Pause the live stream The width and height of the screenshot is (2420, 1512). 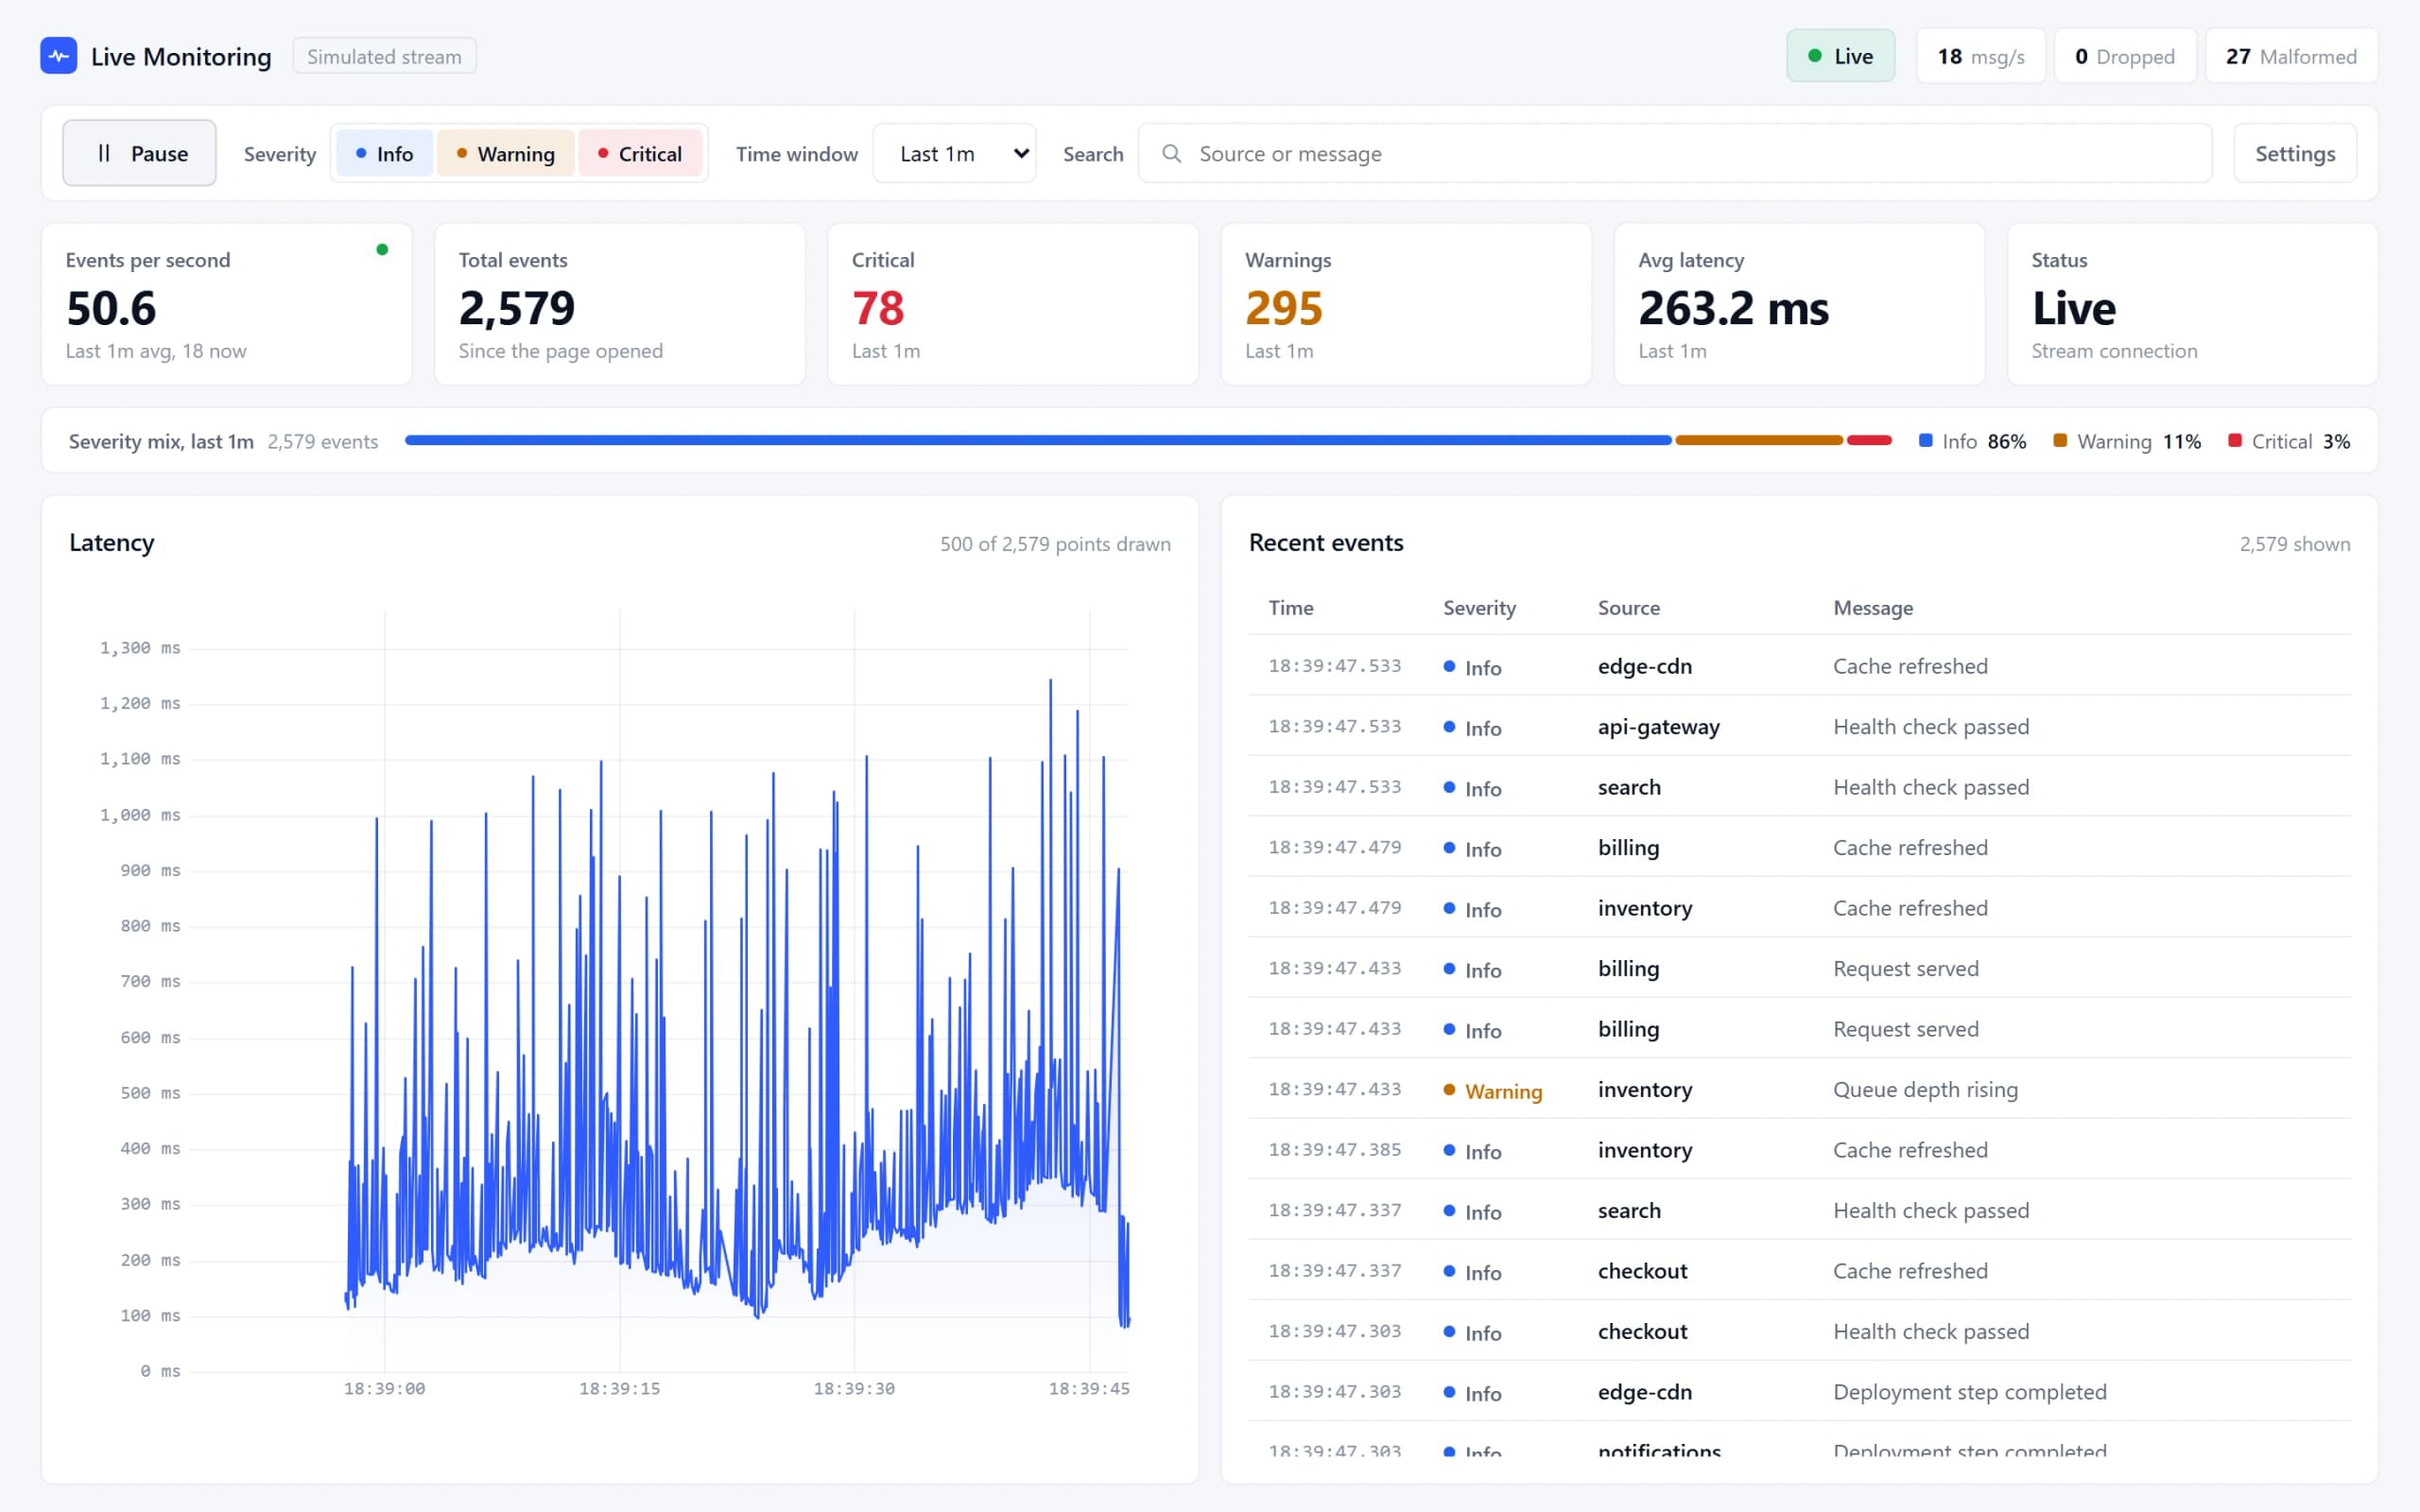(139, 153)
